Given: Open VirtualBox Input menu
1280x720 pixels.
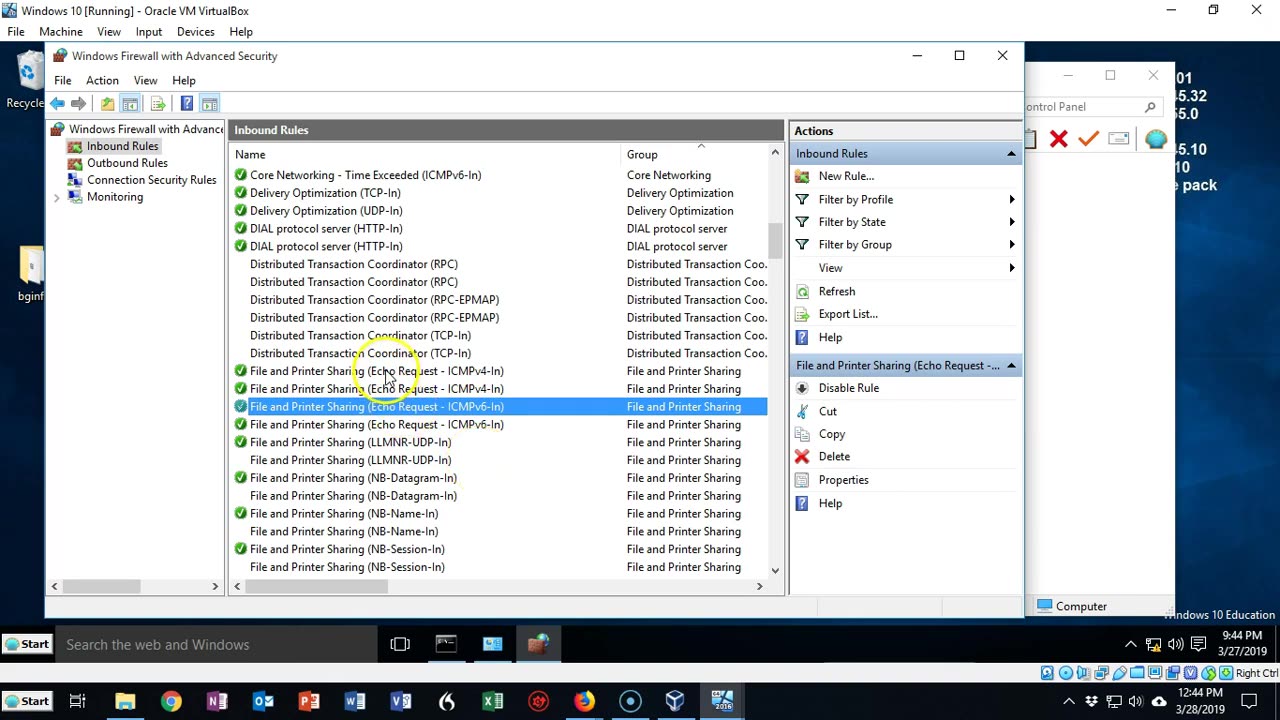Looking at the screenshot, I should point(149,32).
